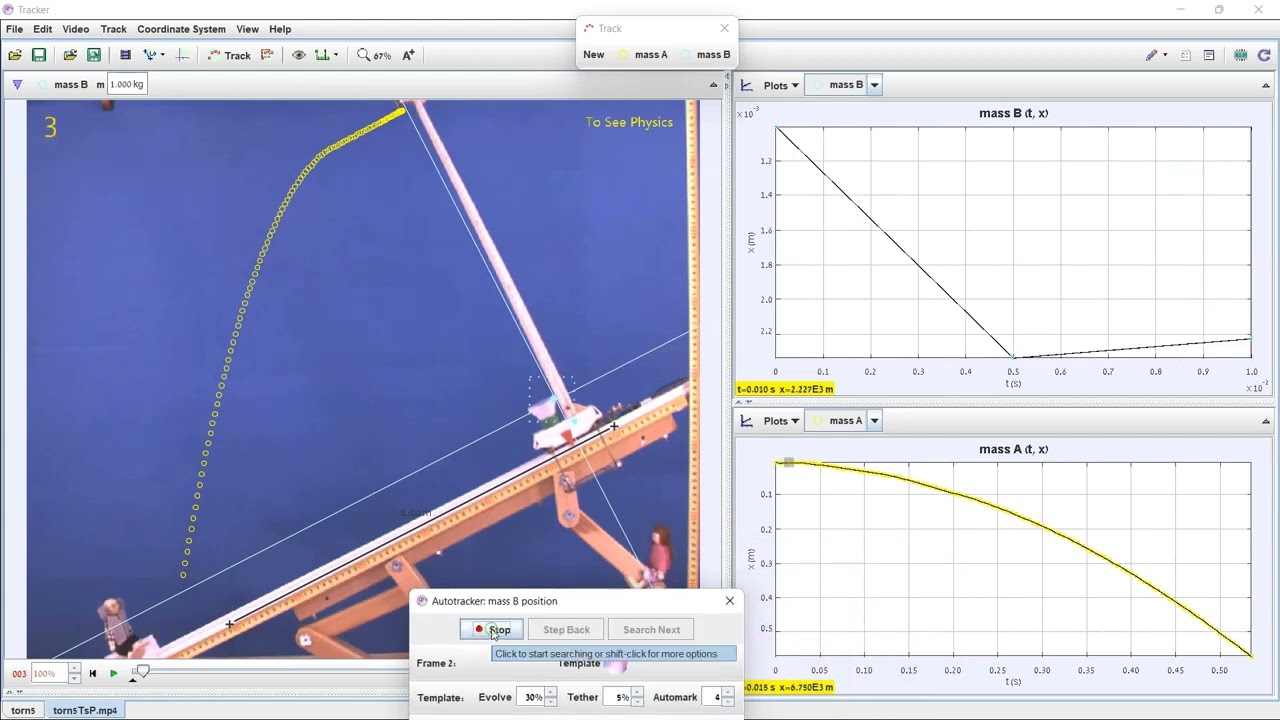Click the Track create button
Screen dimensions: 1280x720
229,55
